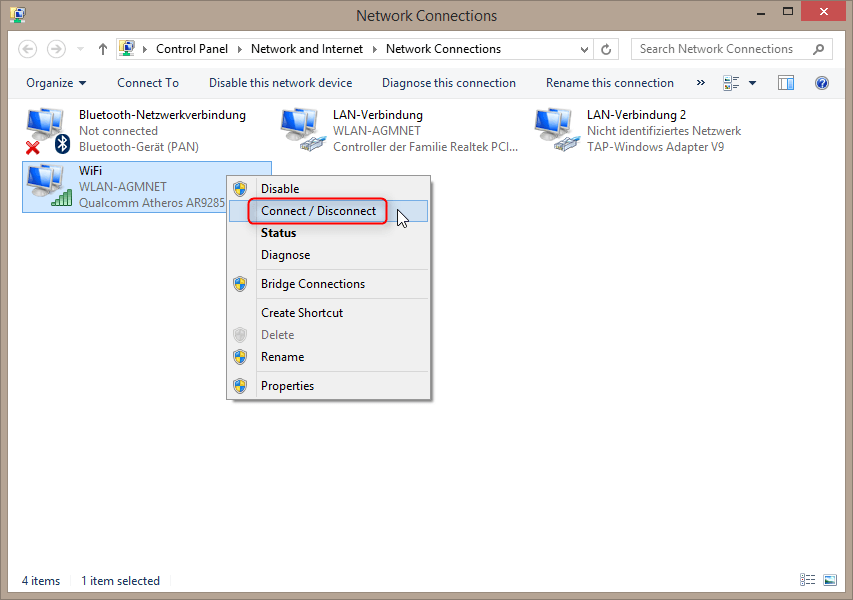
Task: Show more toolbar commands chevron
Action: [x=700, y=83]
